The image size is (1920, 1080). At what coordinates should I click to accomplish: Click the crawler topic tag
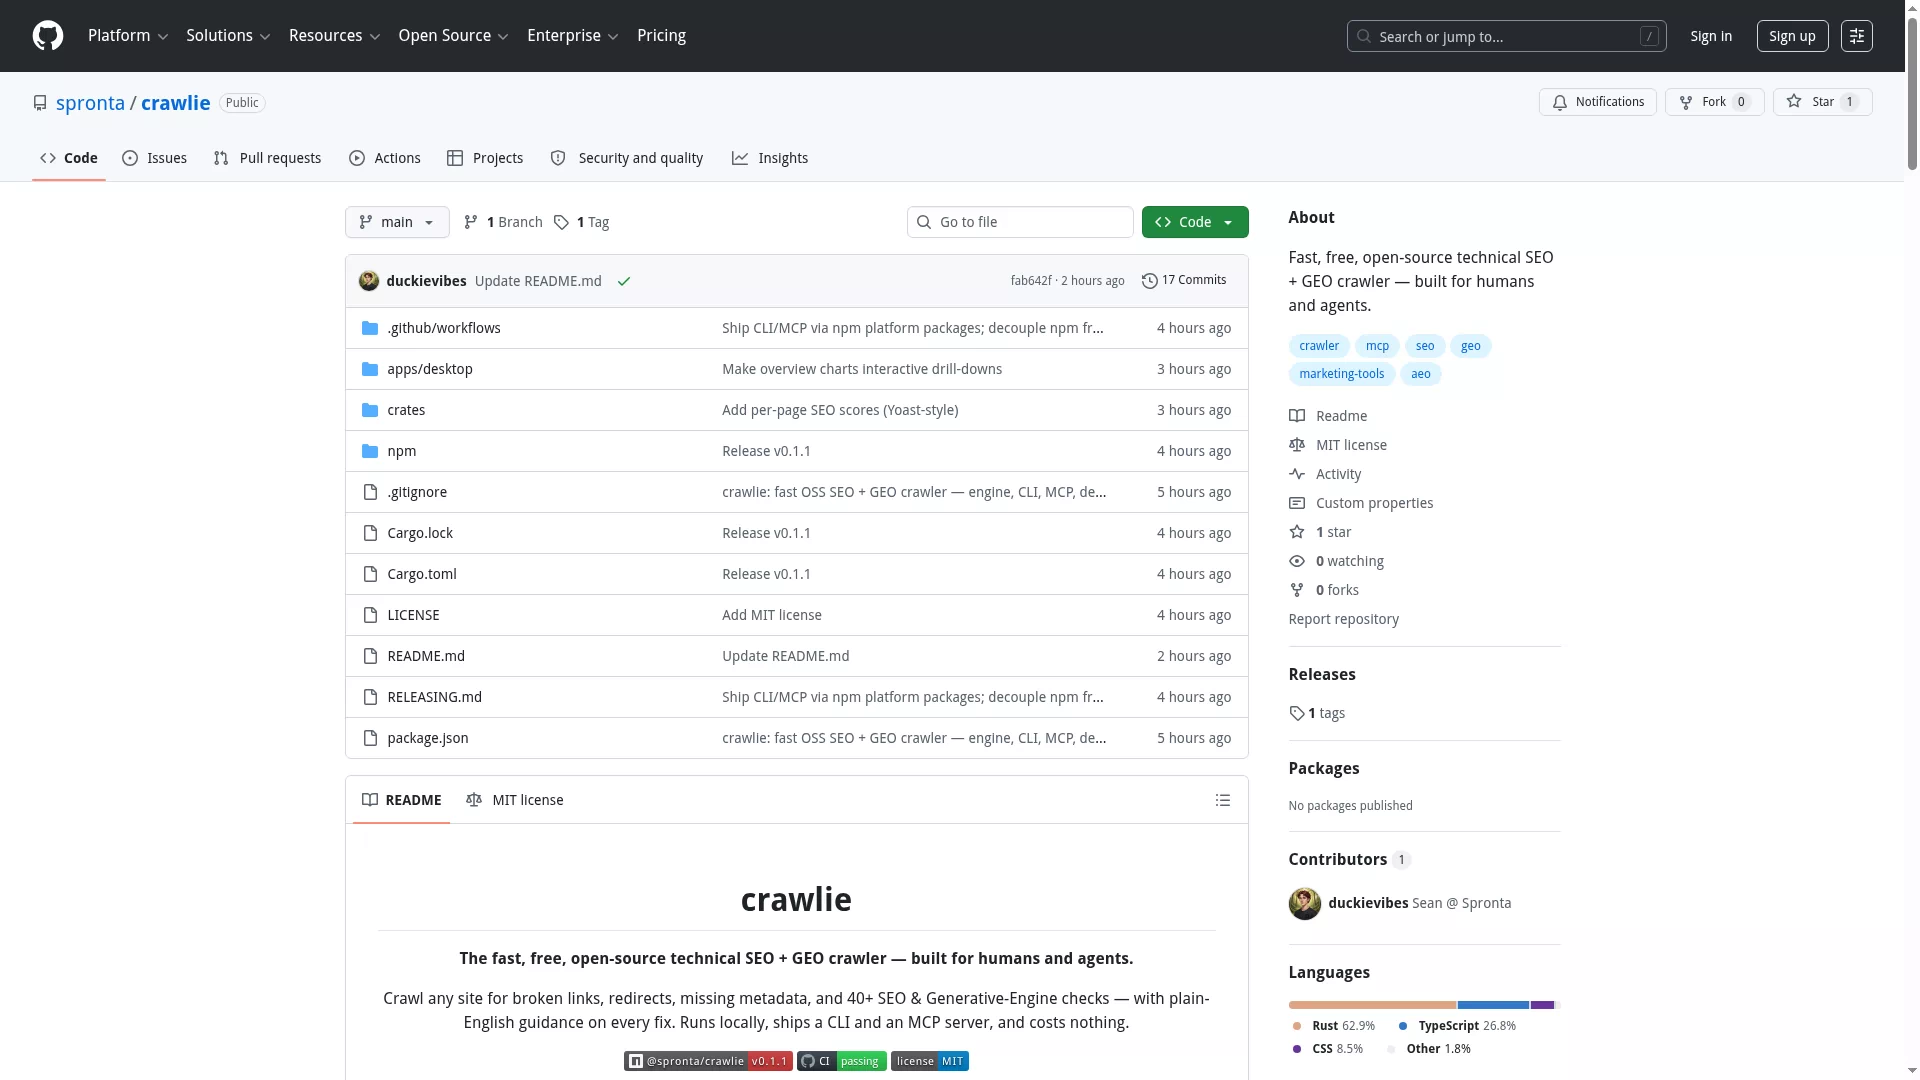coord(1319,346)
